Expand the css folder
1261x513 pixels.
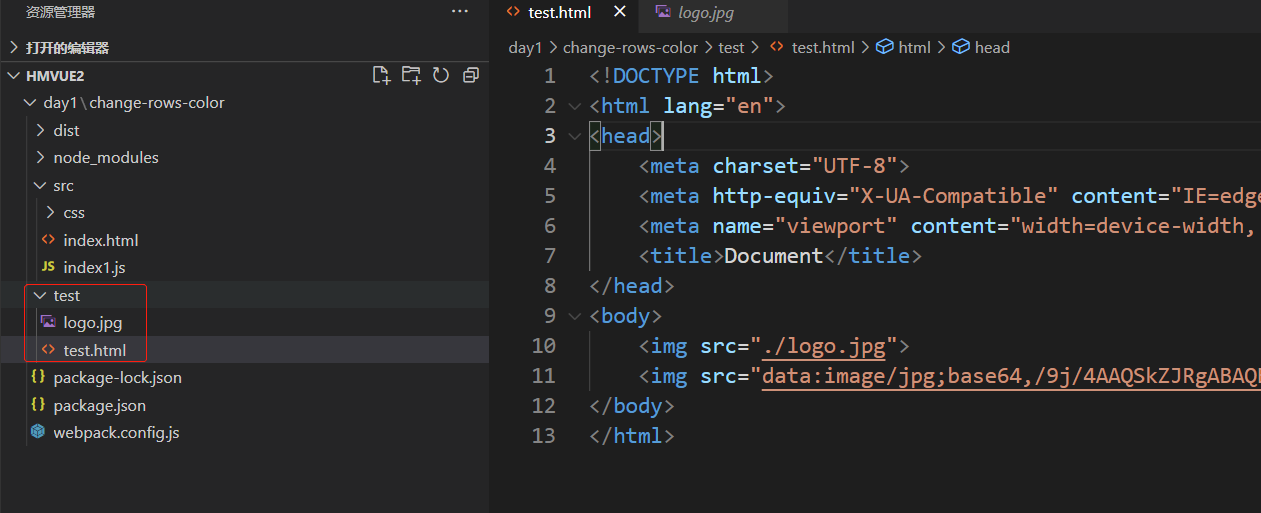click(x=51, y=212)
